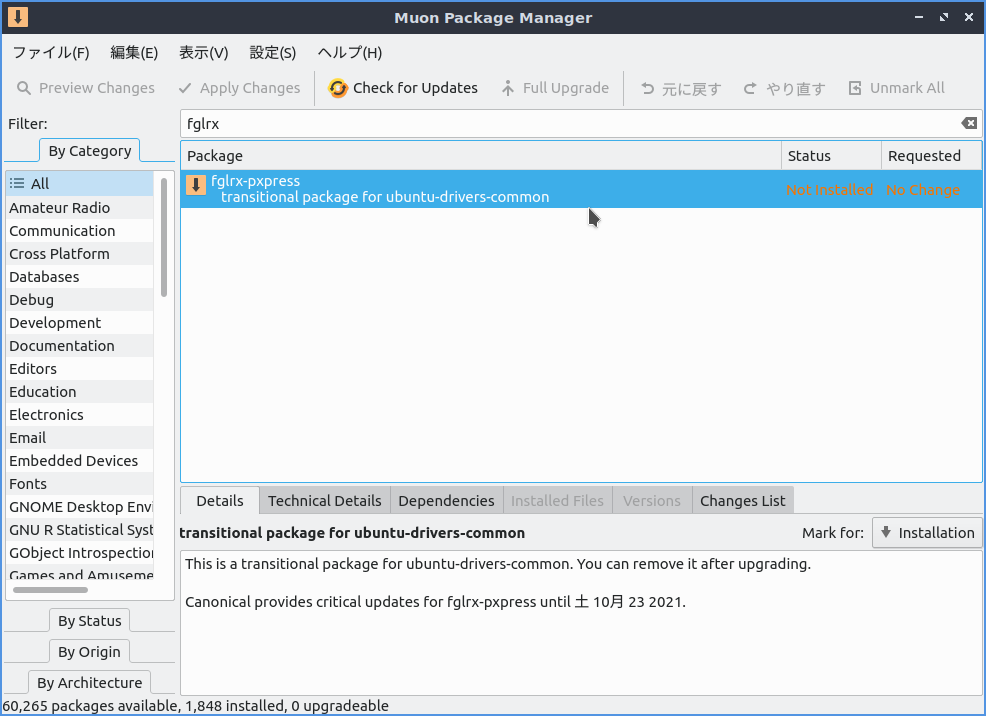The height and width of the screenshot is (716, 986).
Task: Select the GNU R Statistical System category
Action: point(80,530)
